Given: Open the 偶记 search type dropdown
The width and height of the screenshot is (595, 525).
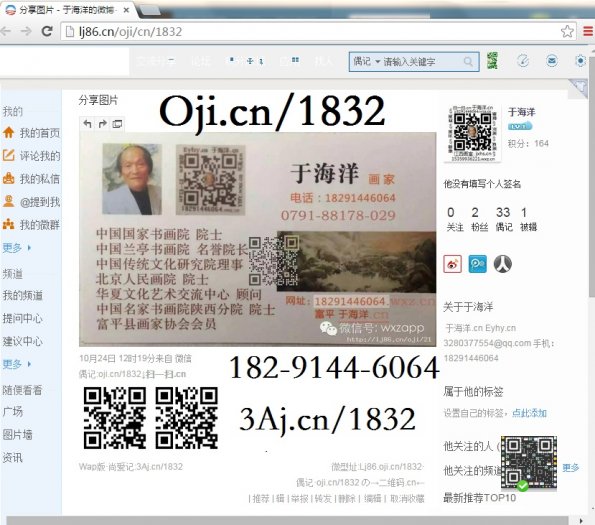Looking at the screenshot, I should click(x=367, y=61).
